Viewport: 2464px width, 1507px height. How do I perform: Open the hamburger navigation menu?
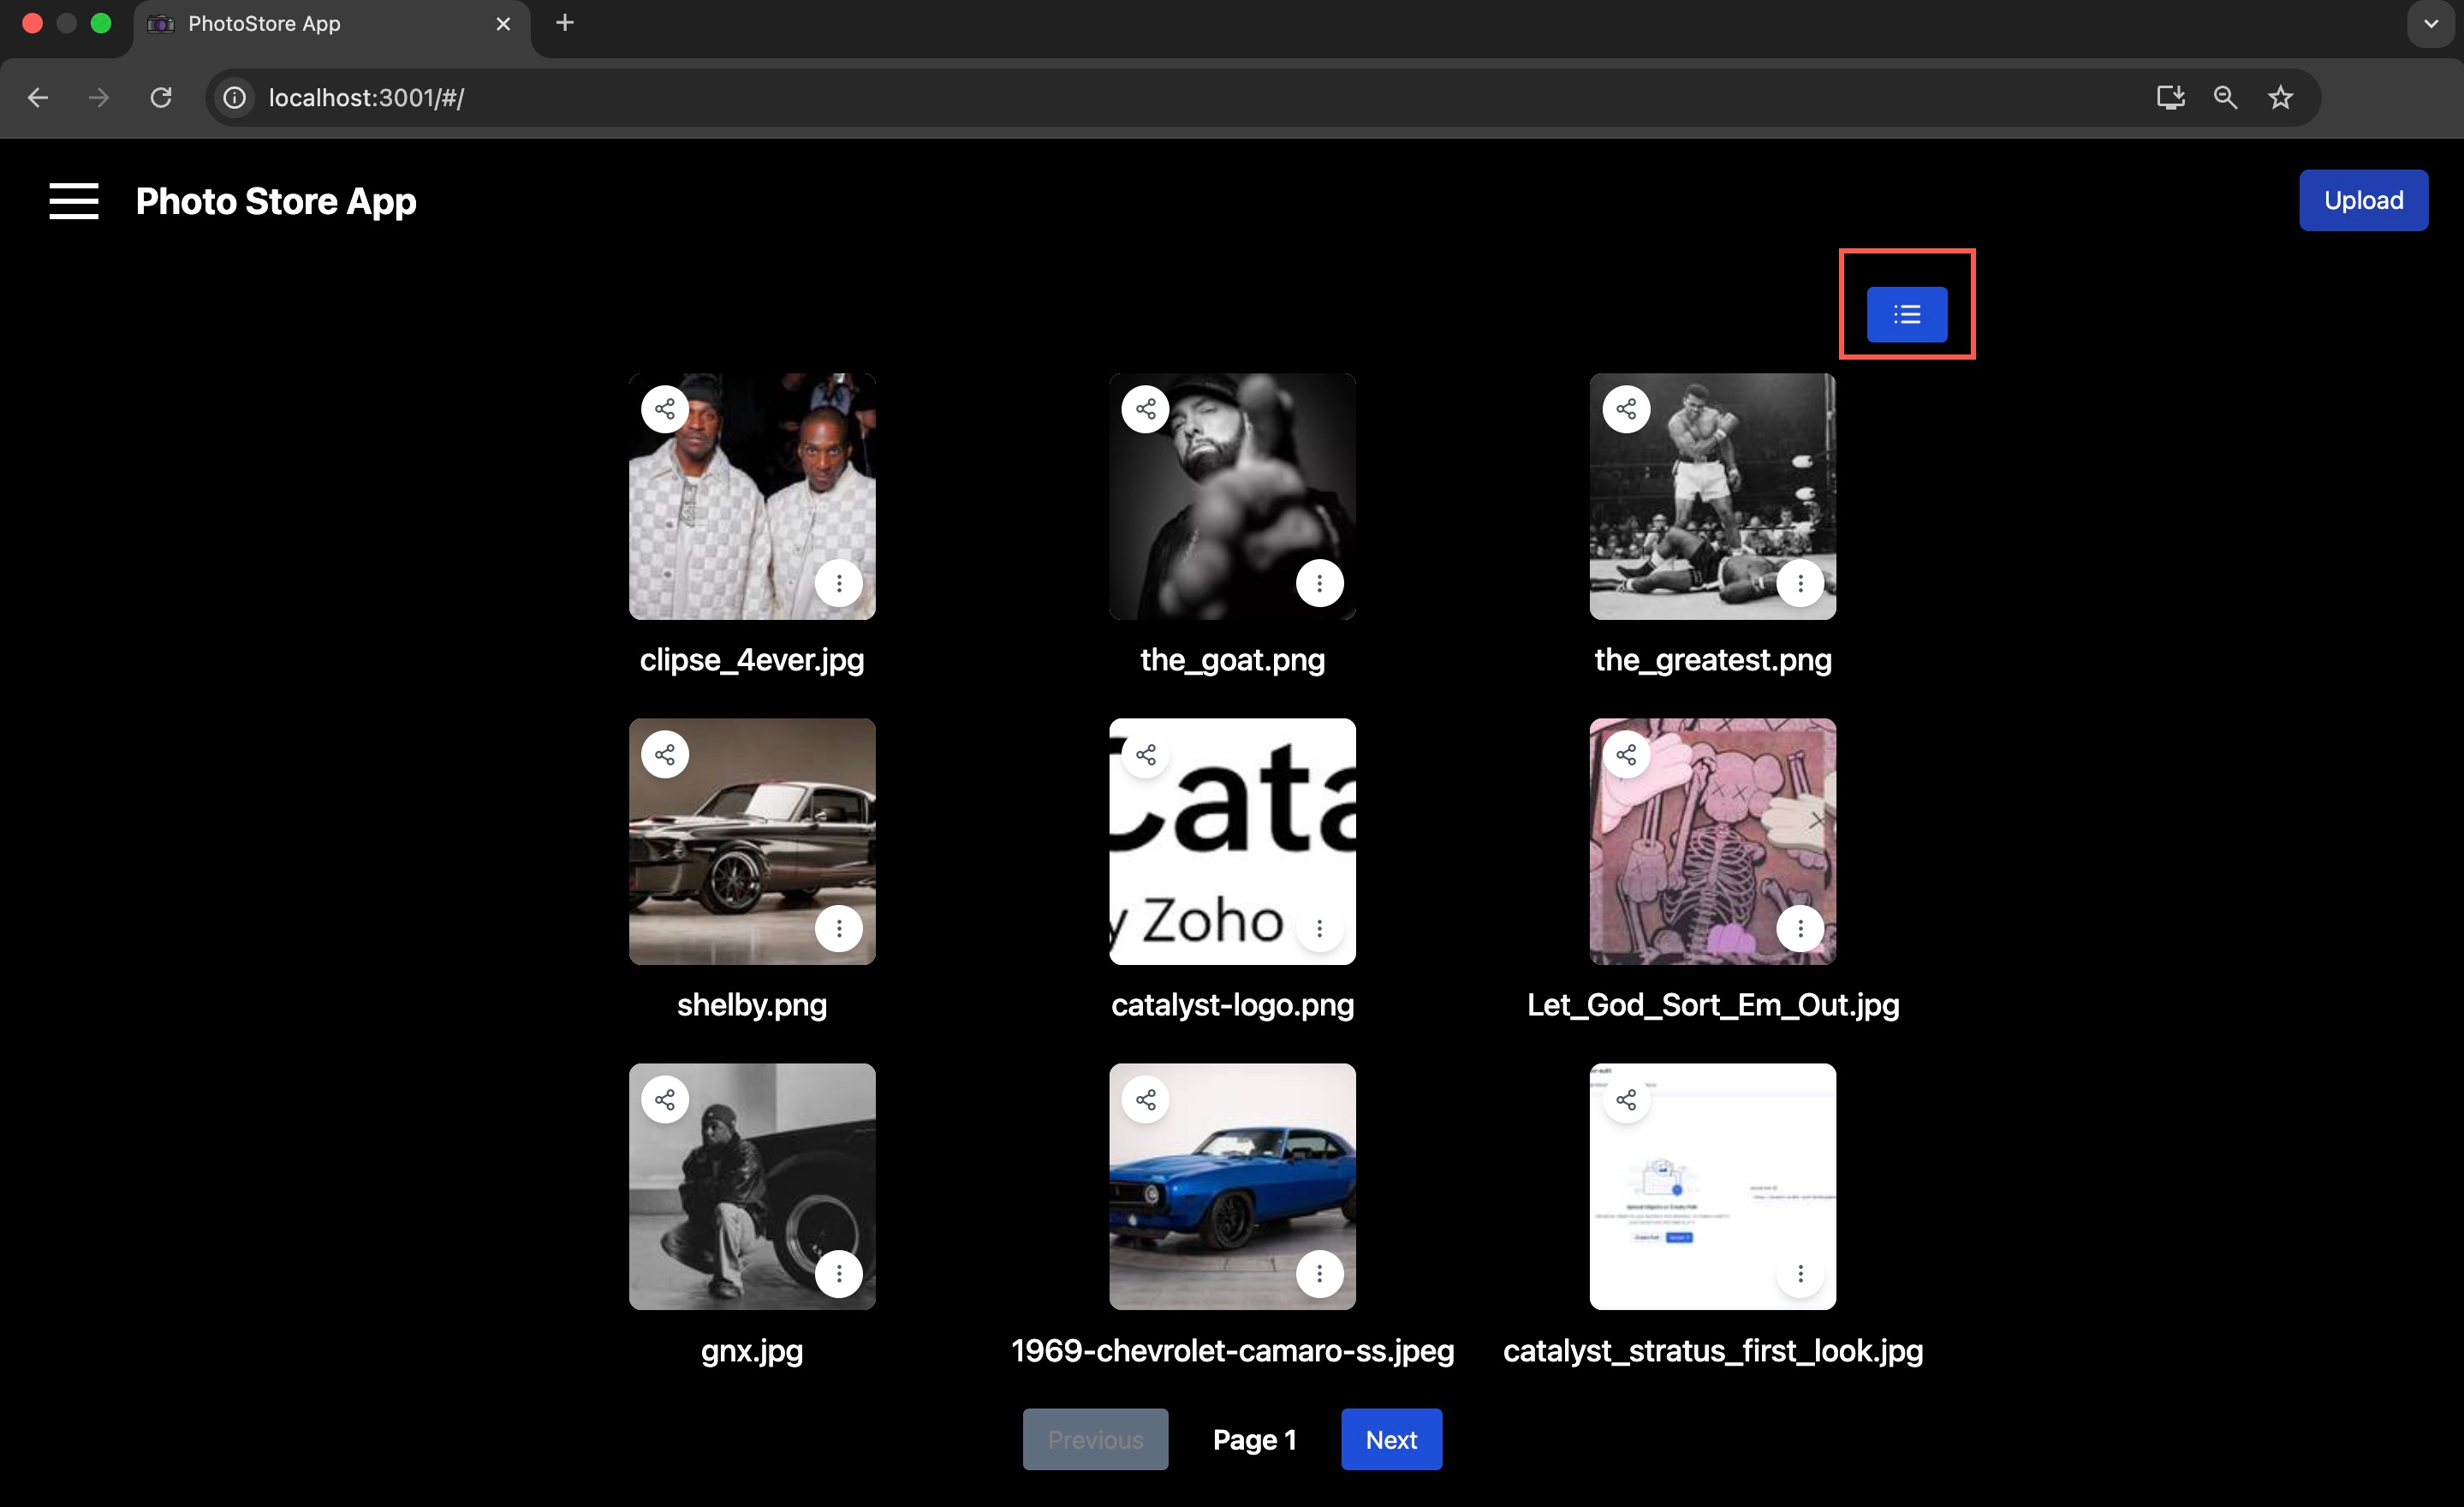click(74, 201)
